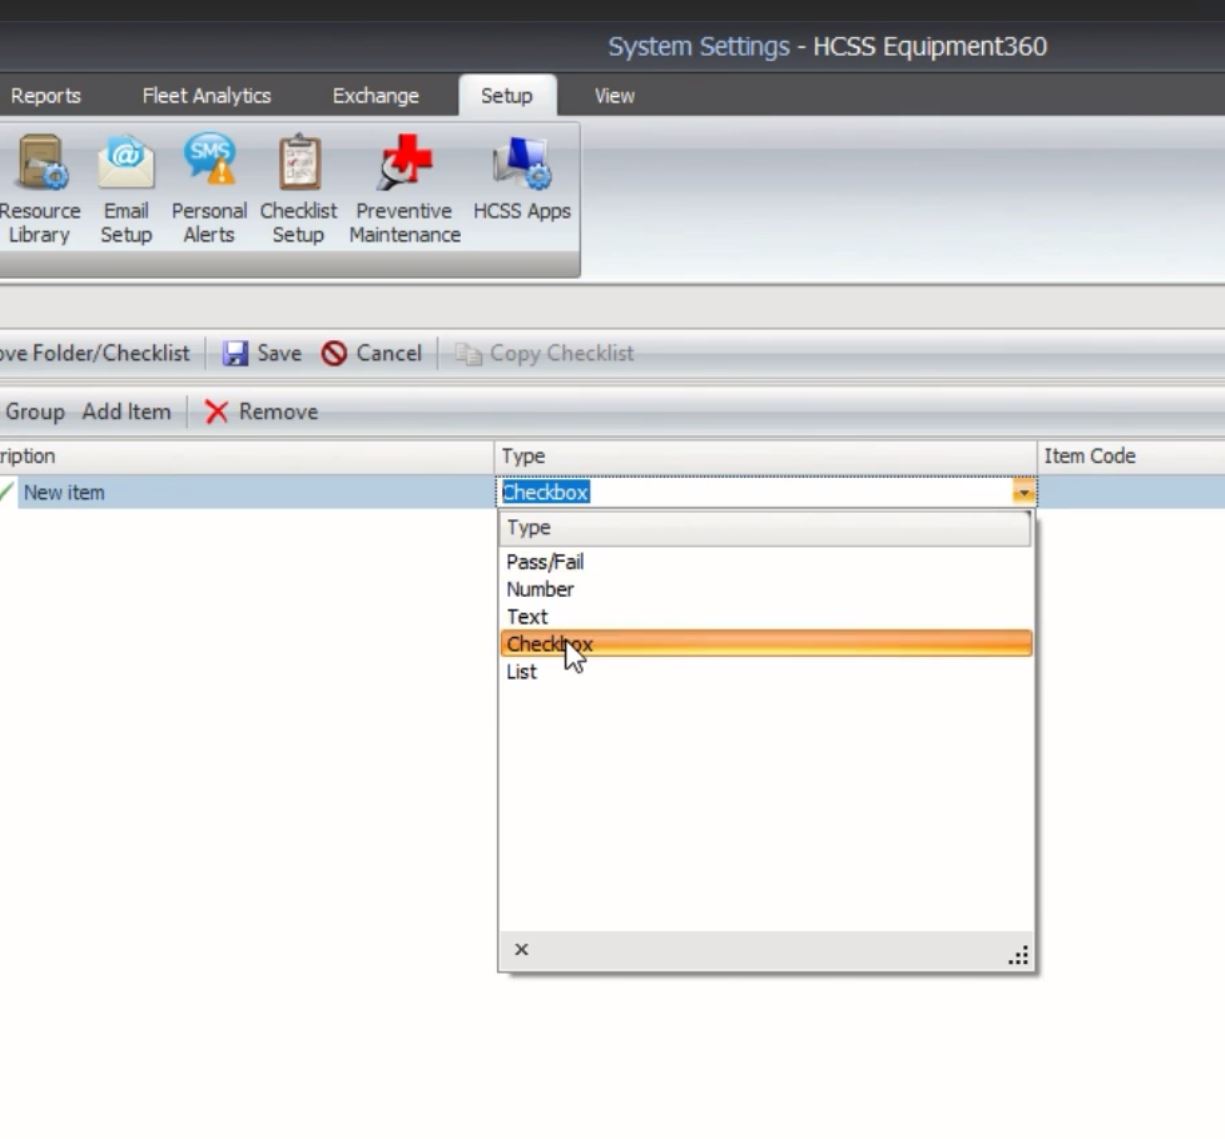Viewport: 1225px width, 1139px height.
Task: Choose Number type option
Action: pyautogui.click(x=766, y=589)
